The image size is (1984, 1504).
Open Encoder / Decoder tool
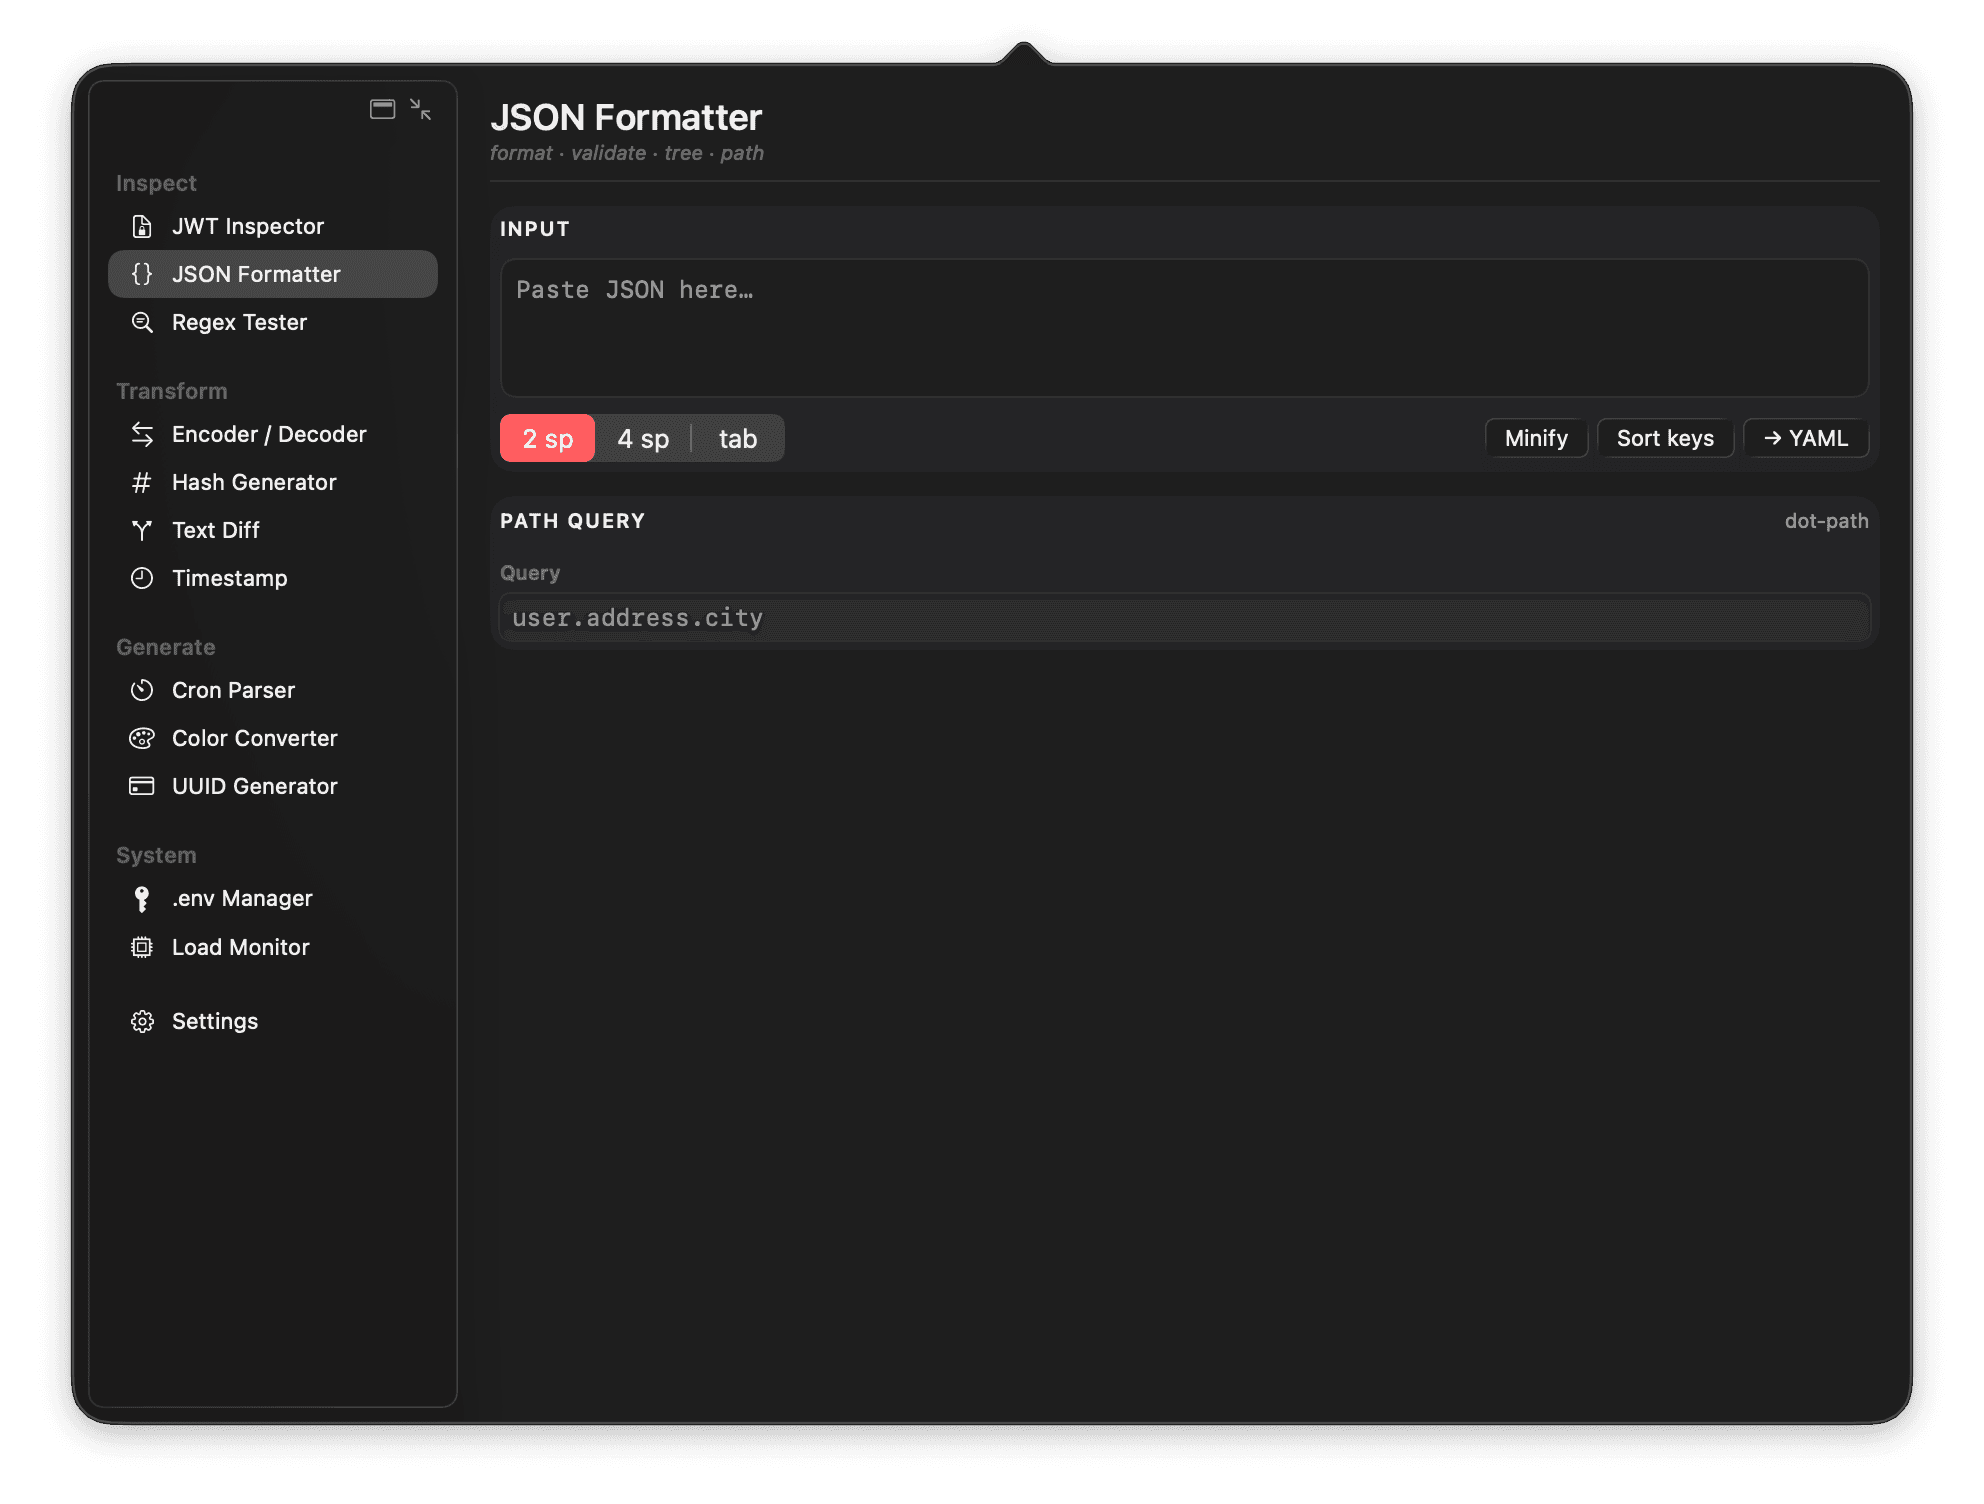click(273, 434)
